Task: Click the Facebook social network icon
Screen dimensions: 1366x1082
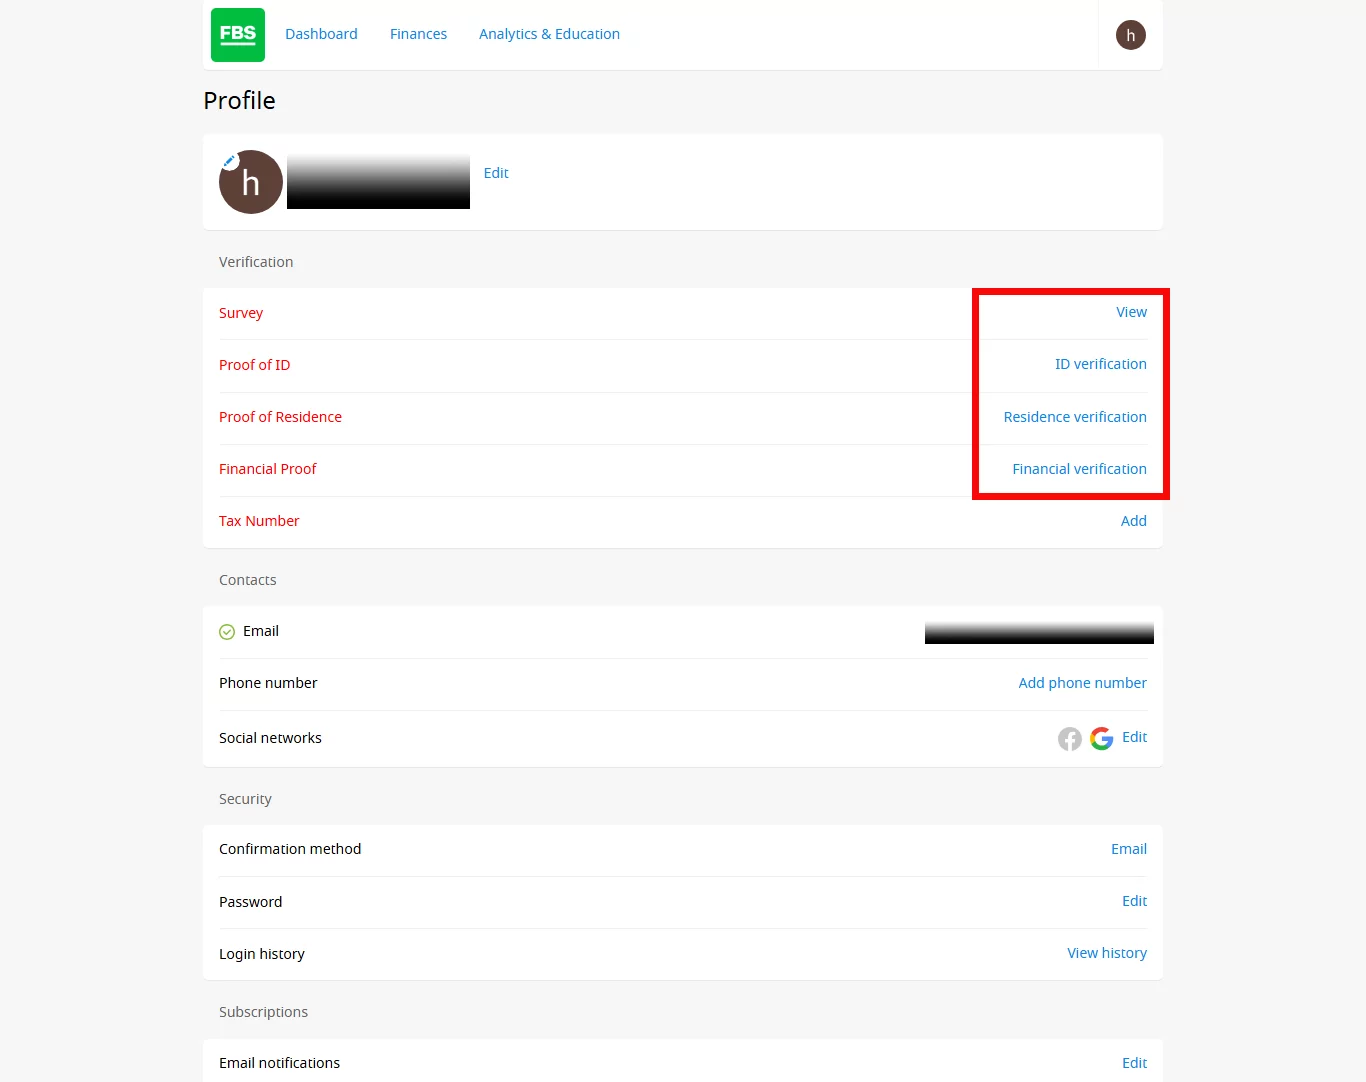Action: (x=1070, y=739)
